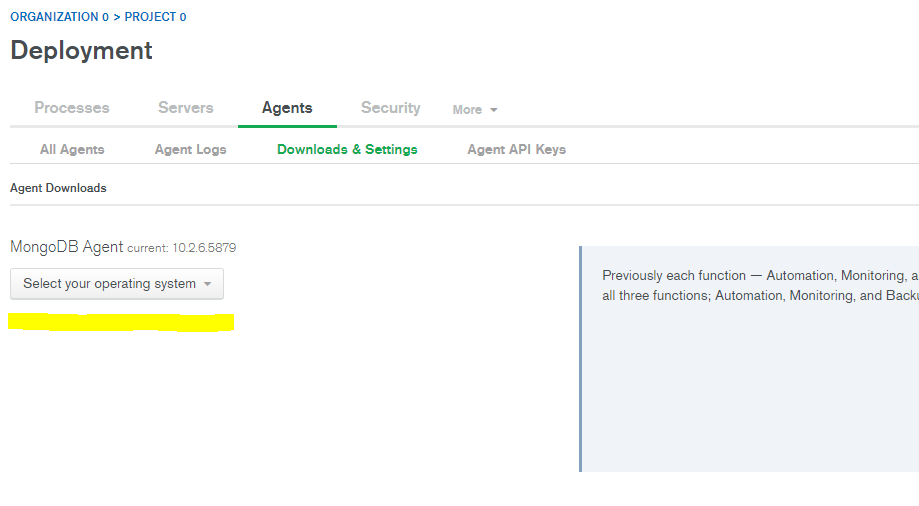This screenshot has height=506, width=919.
Task: Click the ORGANIZATION 0 breadcrumb link
Action: (x=59, y=17)
